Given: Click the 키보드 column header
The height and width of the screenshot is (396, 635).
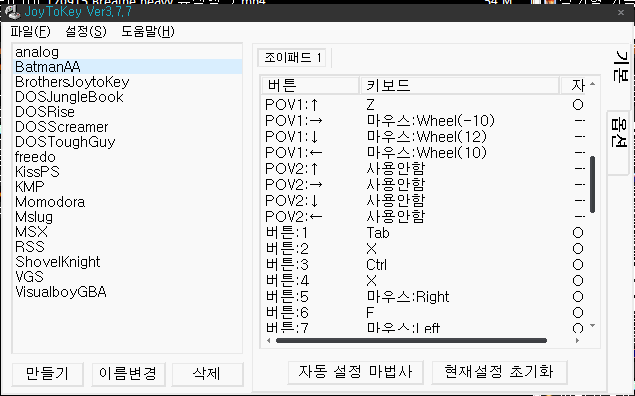Looking at the screenshot, I should (x=460, y=85).
